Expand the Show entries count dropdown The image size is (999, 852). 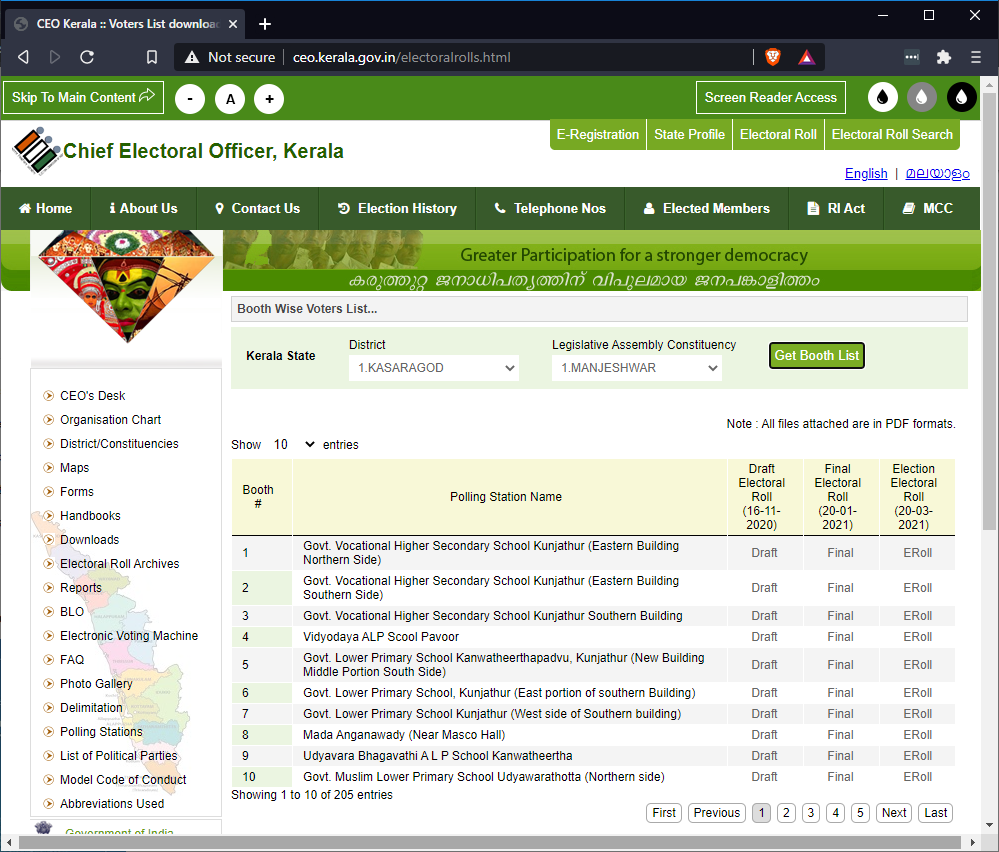coord(294,444)
